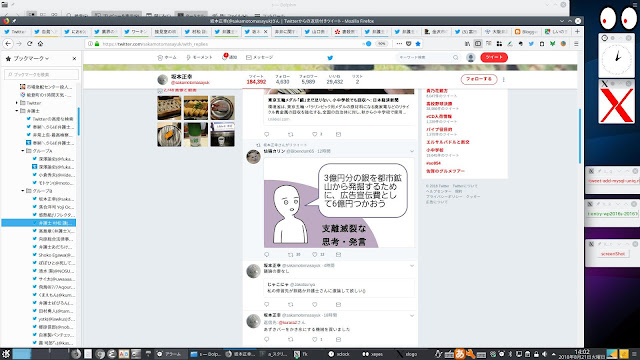This screenshot has height=360, width=640.
Task: Click the blue bookmark star in URL bar
Action: pyautogui.click(x=418, y=44)
